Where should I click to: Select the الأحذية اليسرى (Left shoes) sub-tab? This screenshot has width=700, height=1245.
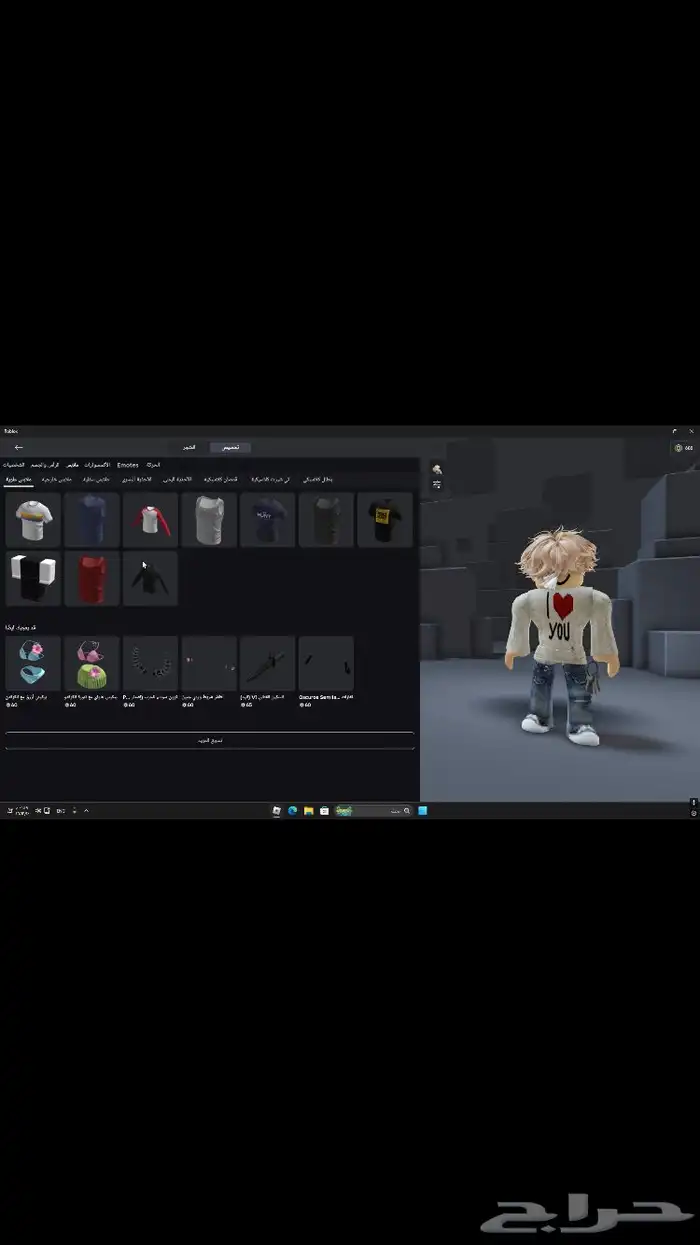(137, 479)
